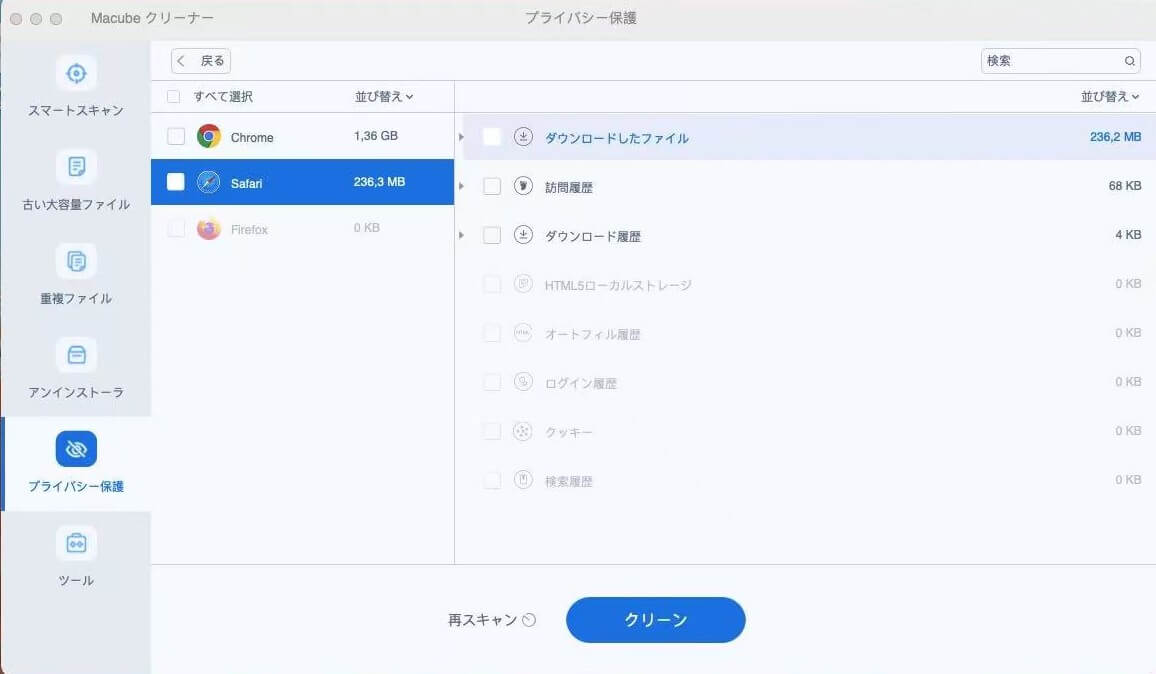1156x674 pixels.
Task: Click the 検索履歴 label
Action: pos(568,482)
